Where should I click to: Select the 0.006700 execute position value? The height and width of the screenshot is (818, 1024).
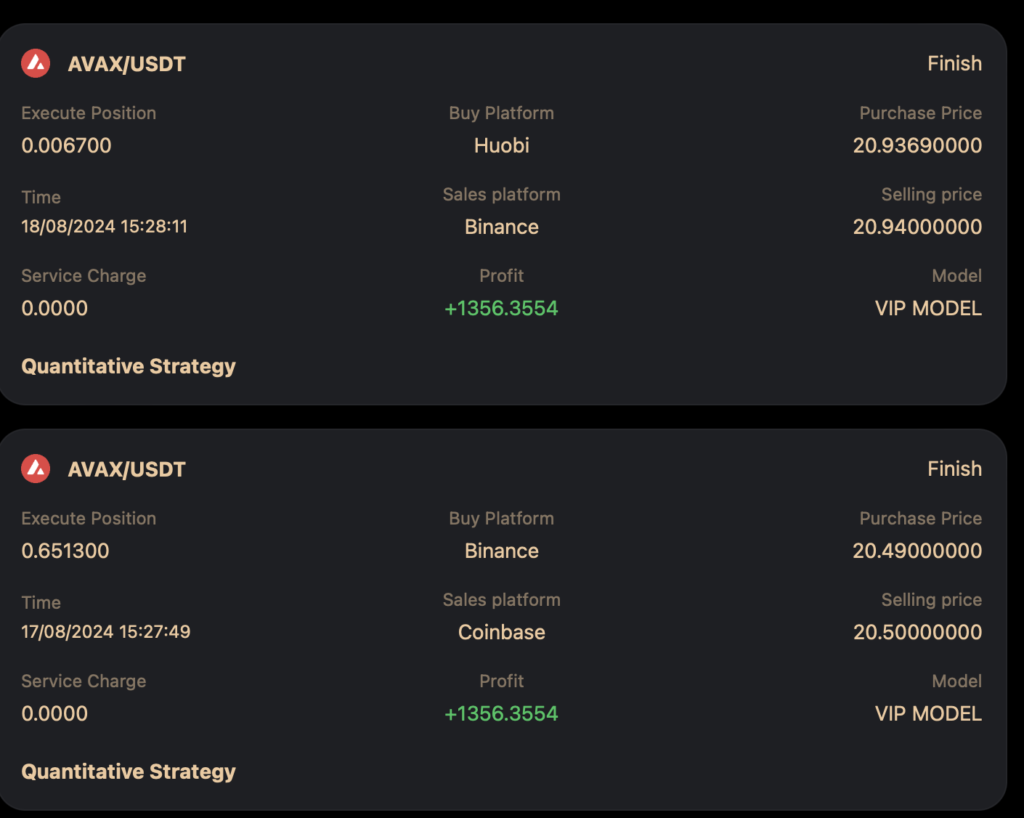[x=66, y=145]
